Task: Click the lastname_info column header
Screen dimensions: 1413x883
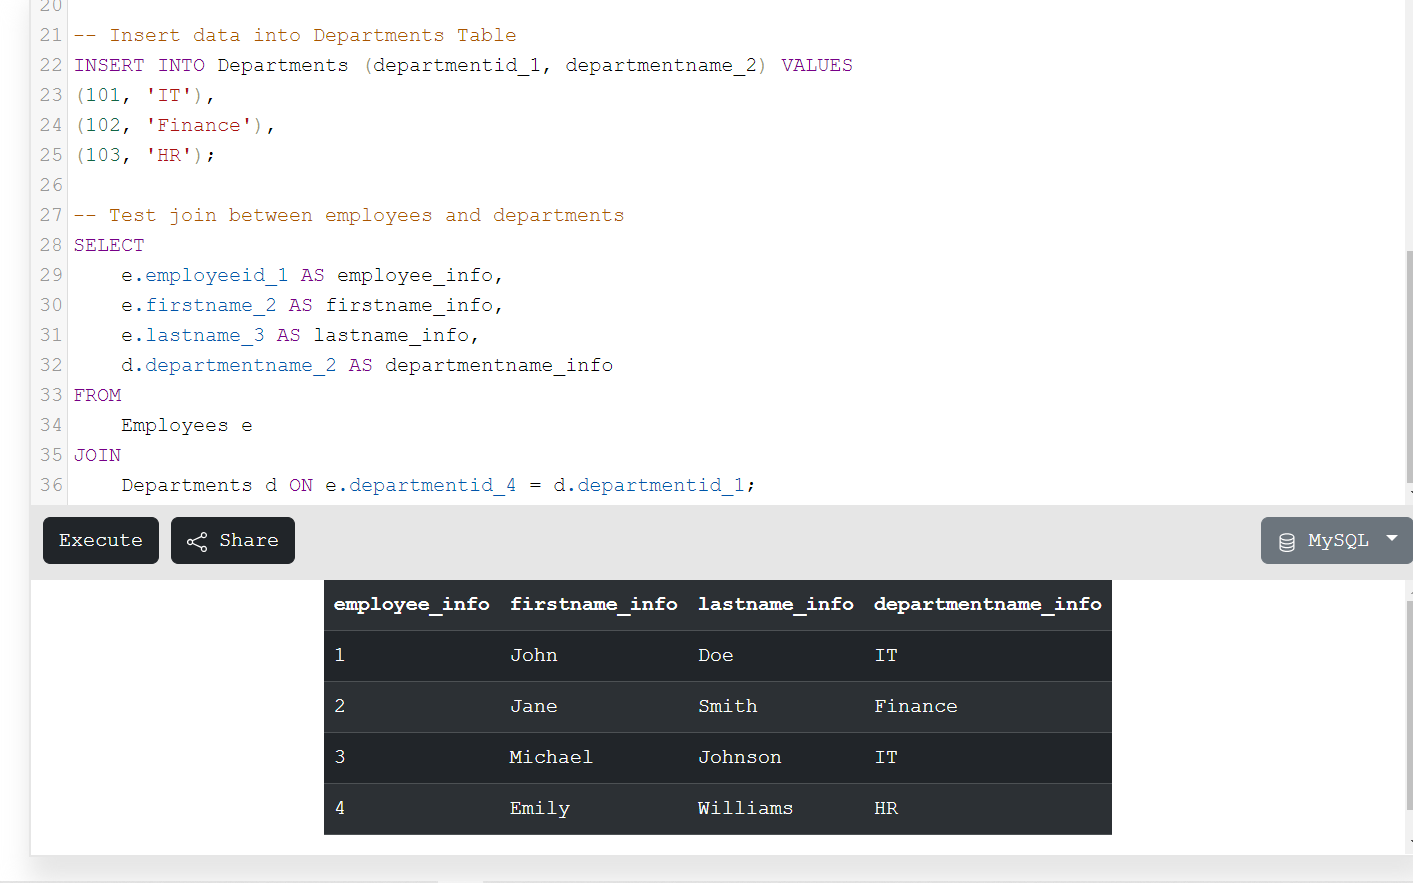Action: tap(775, 604)
